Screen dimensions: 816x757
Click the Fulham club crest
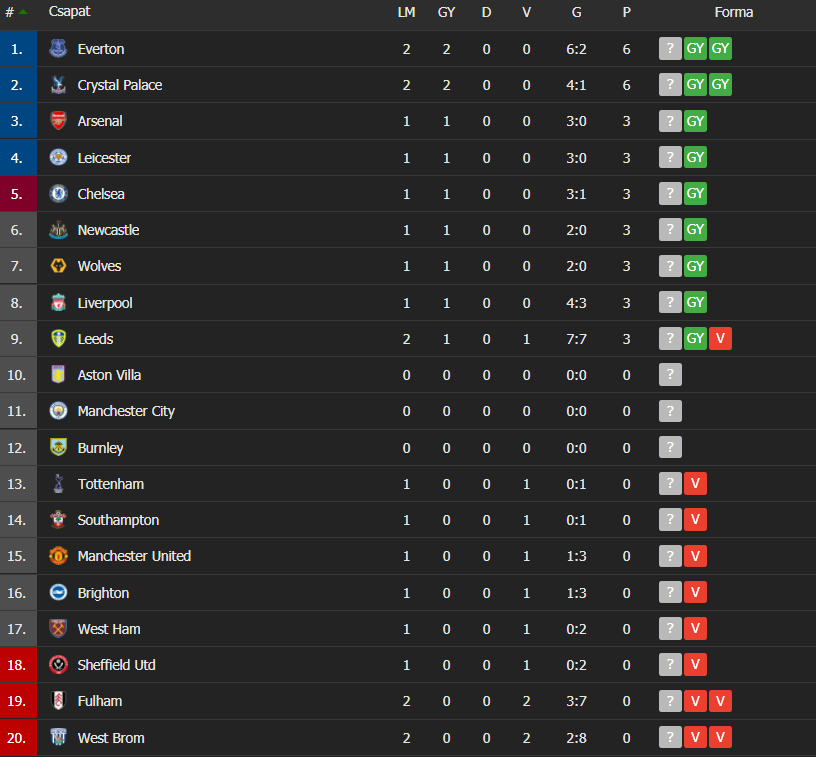[x=58, y=701]
